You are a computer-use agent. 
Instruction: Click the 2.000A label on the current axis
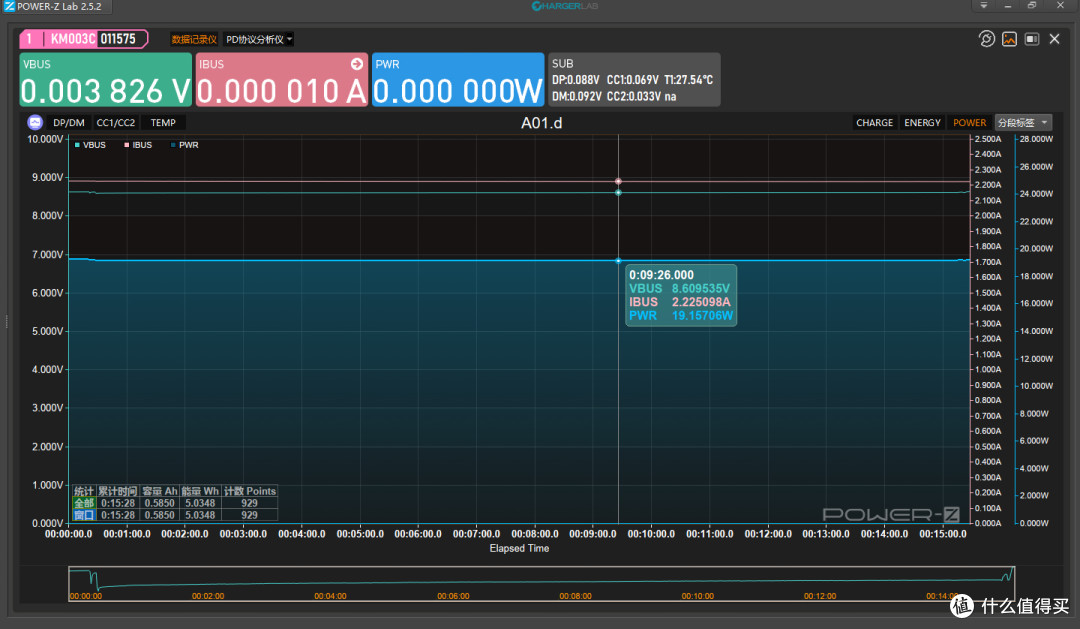coord(988,216)
